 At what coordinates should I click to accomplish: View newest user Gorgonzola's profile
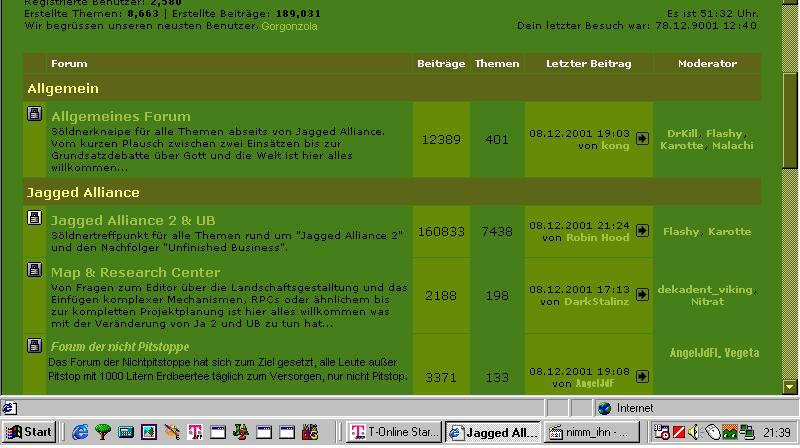(289, 26)
